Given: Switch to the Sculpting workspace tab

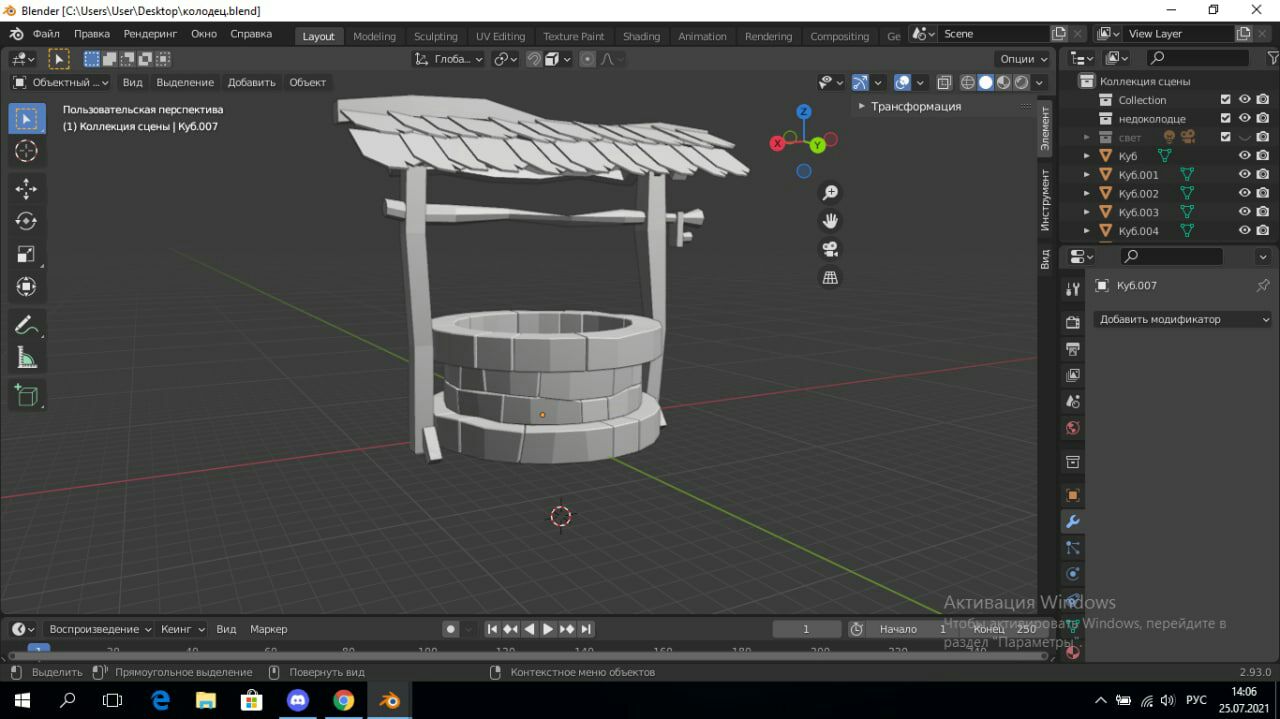Looking at the screenshot, I should click(x=435, y=36).
